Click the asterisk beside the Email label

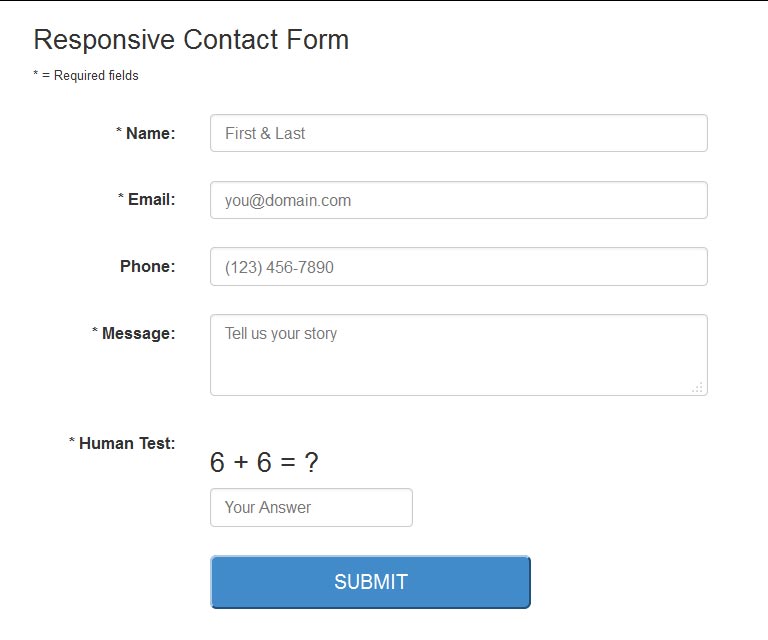[121, 198]
